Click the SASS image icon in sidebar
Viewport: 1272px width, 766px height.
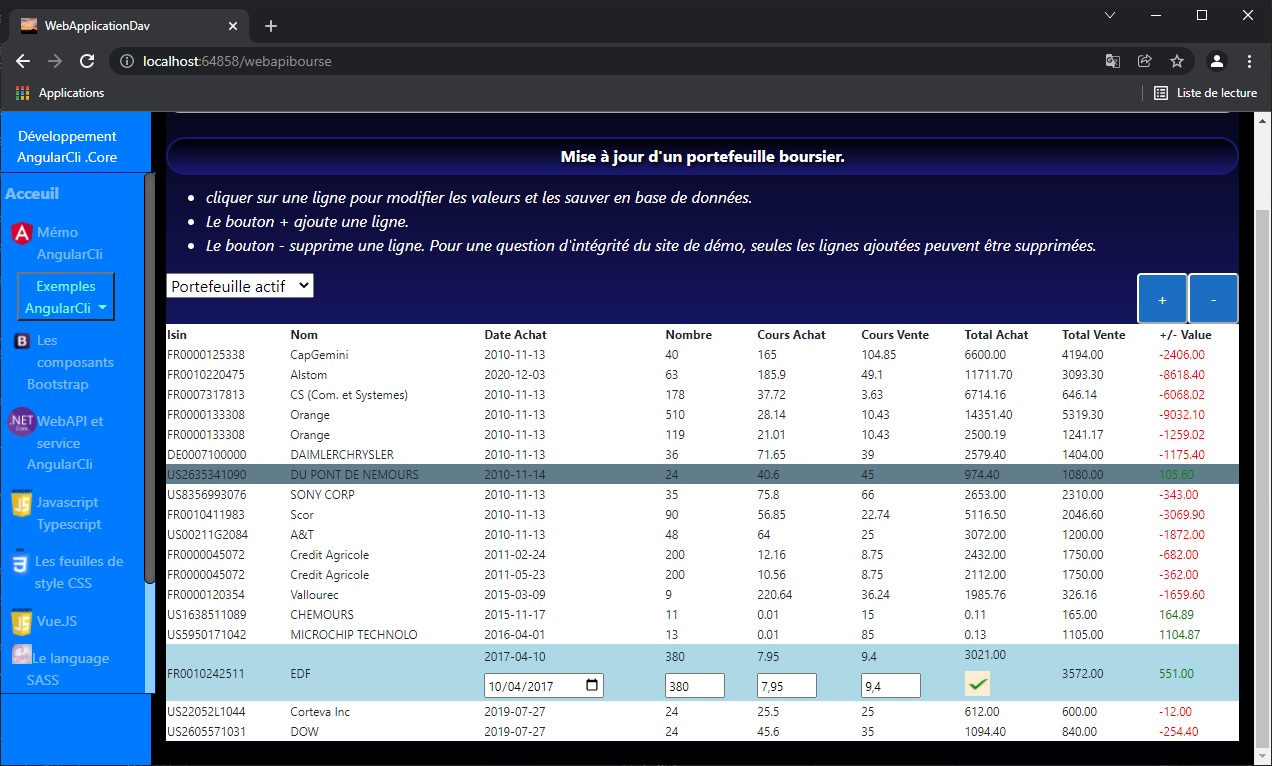[x=22, y=655]
